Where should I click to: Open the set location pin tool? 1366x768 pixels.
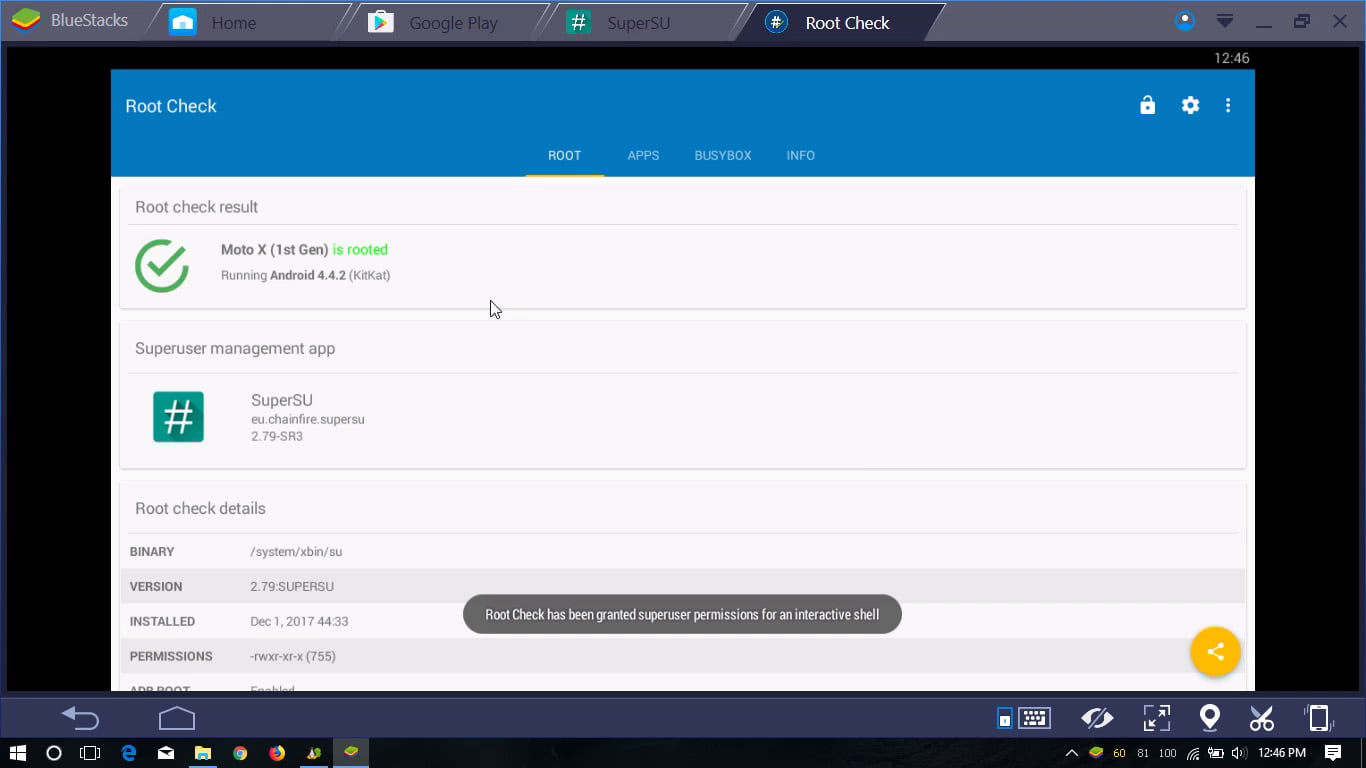click(1209, 718)
